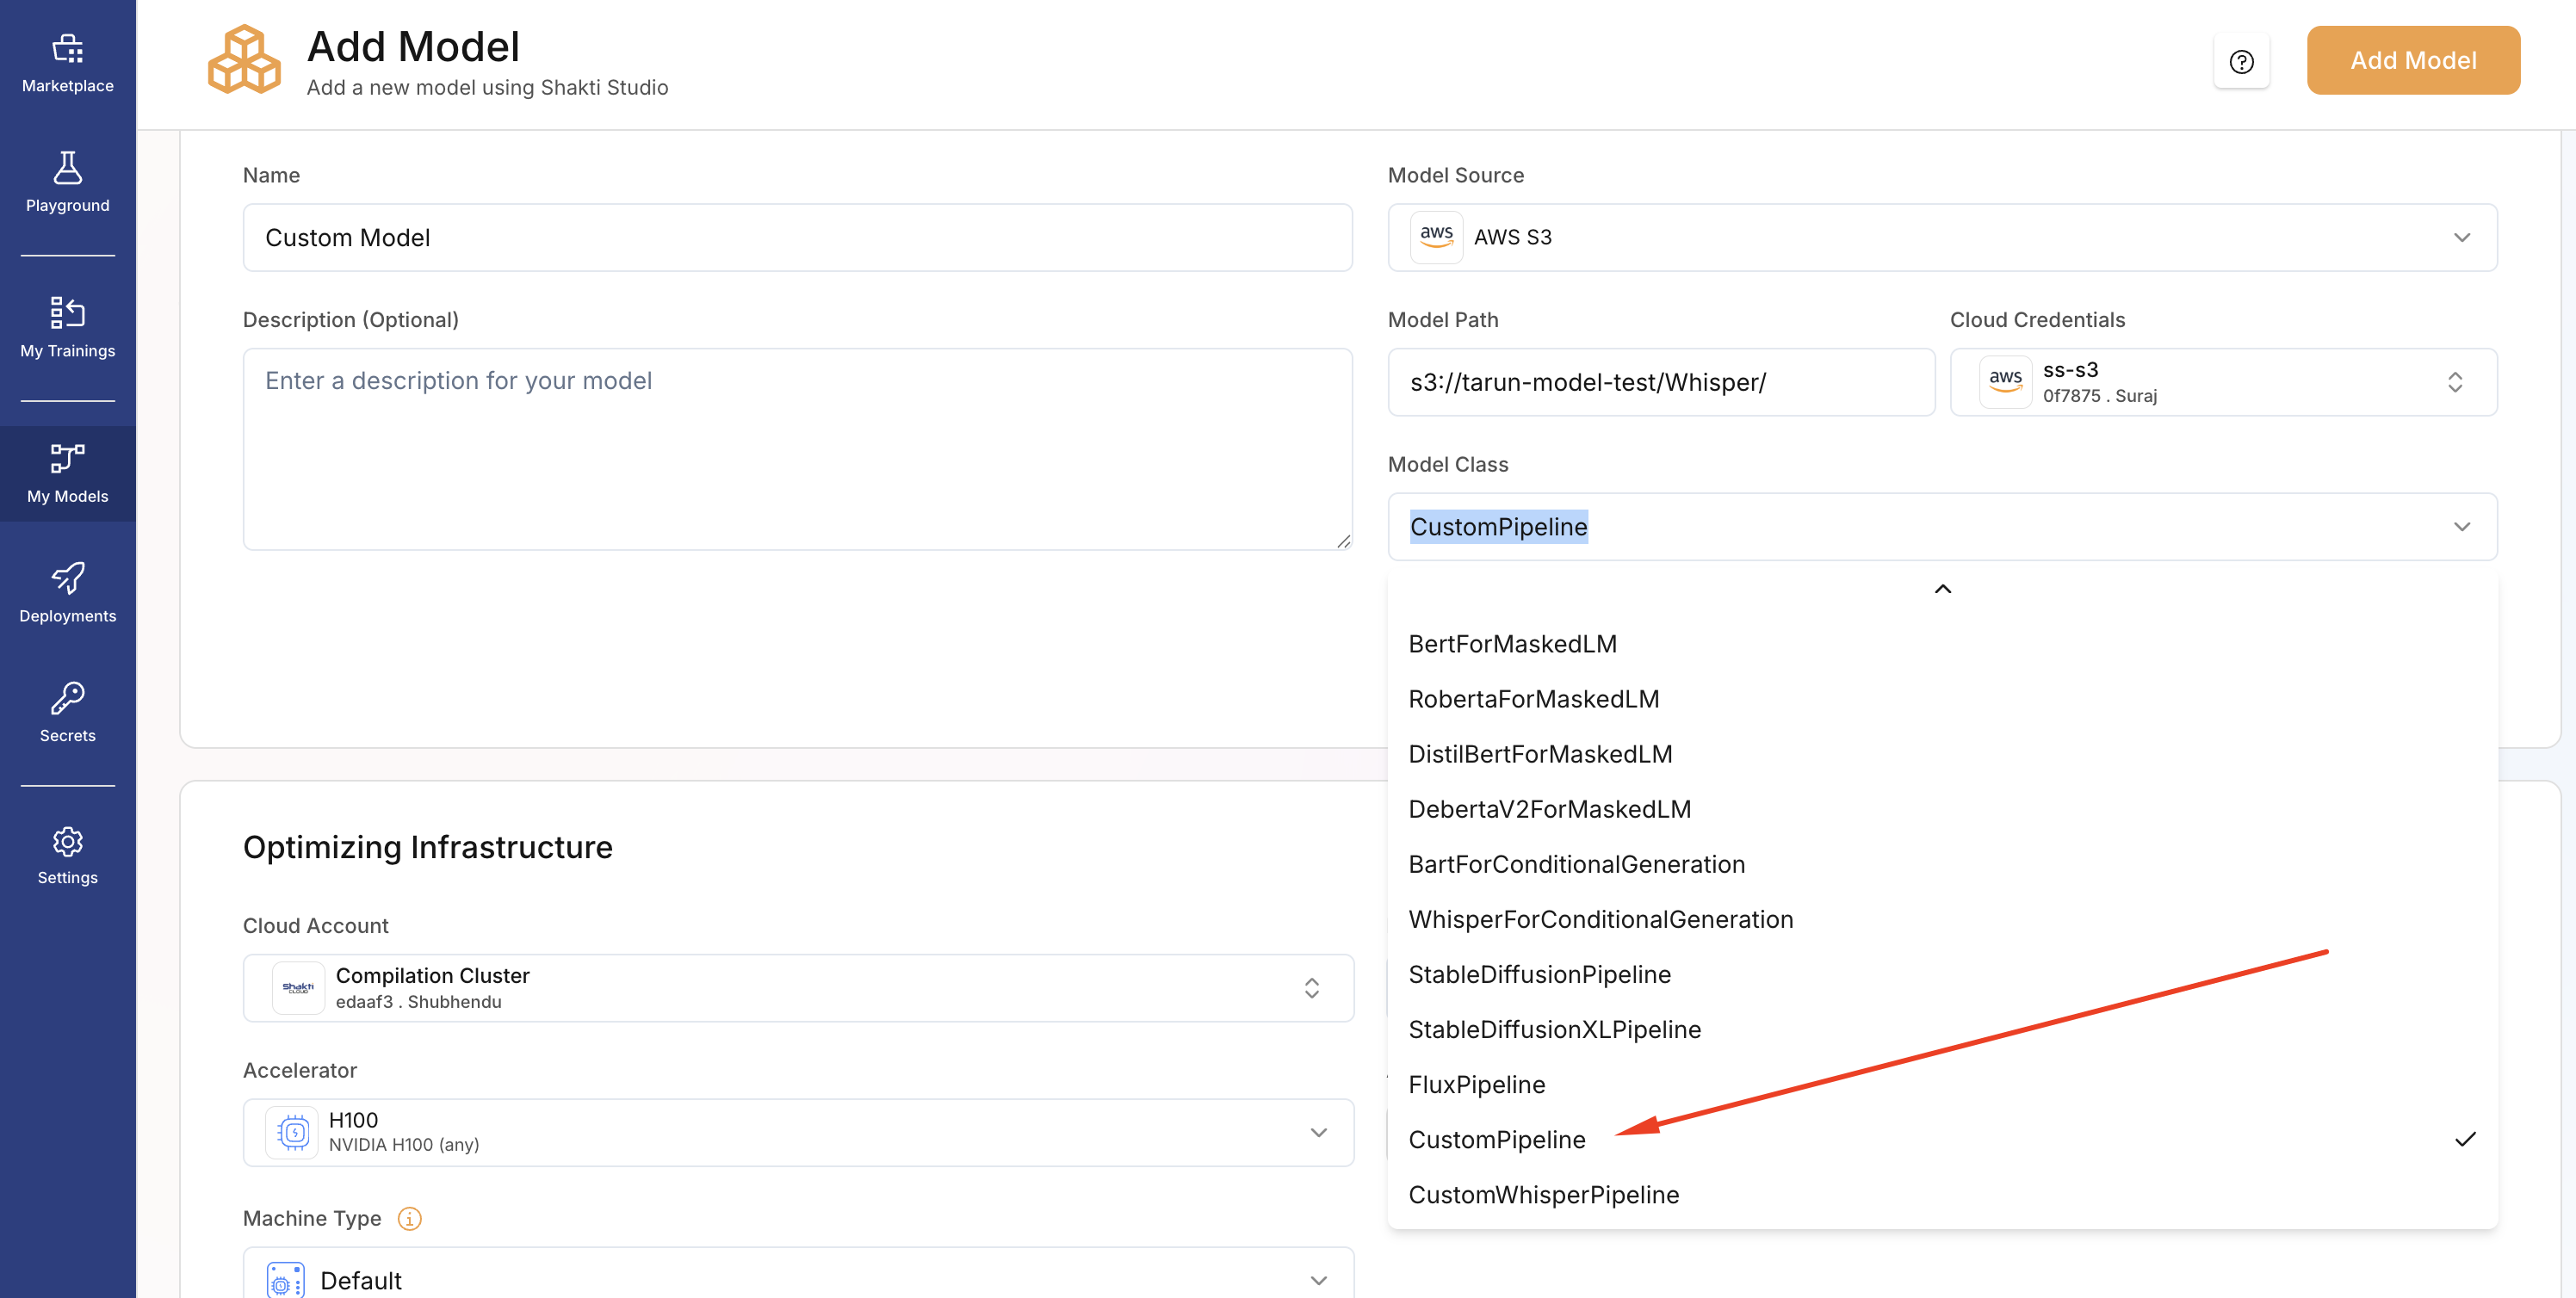The width and height of the screenshot is (2576, 1298).
Task: Click the Machine Type info icon
Action: coord(409,1218)
